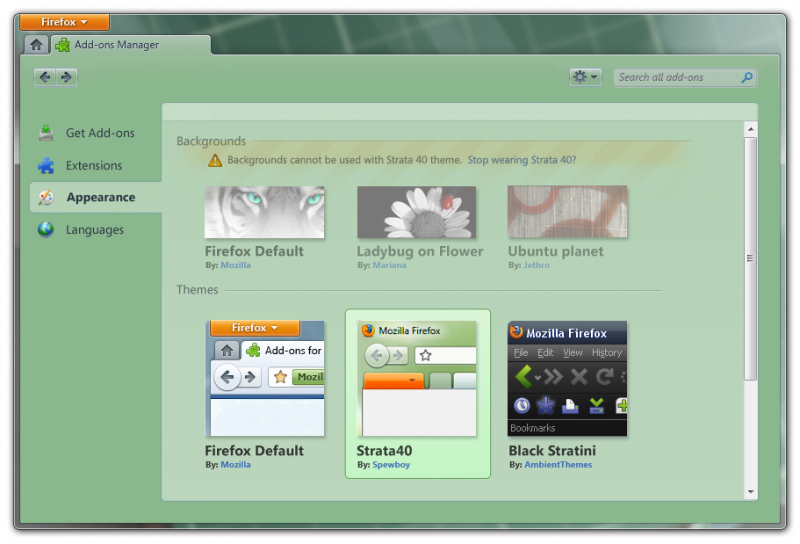
Task: Open the AmbientThemes author link
Action: click(558, 465)
